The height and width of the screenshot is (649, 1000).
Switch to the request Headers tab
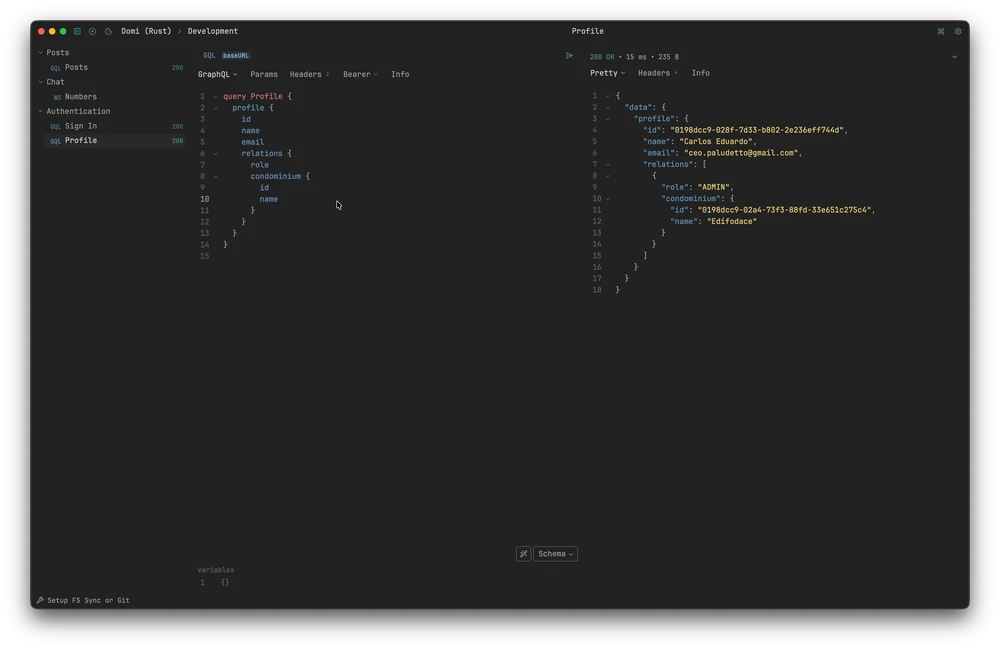tap(309, 75)
